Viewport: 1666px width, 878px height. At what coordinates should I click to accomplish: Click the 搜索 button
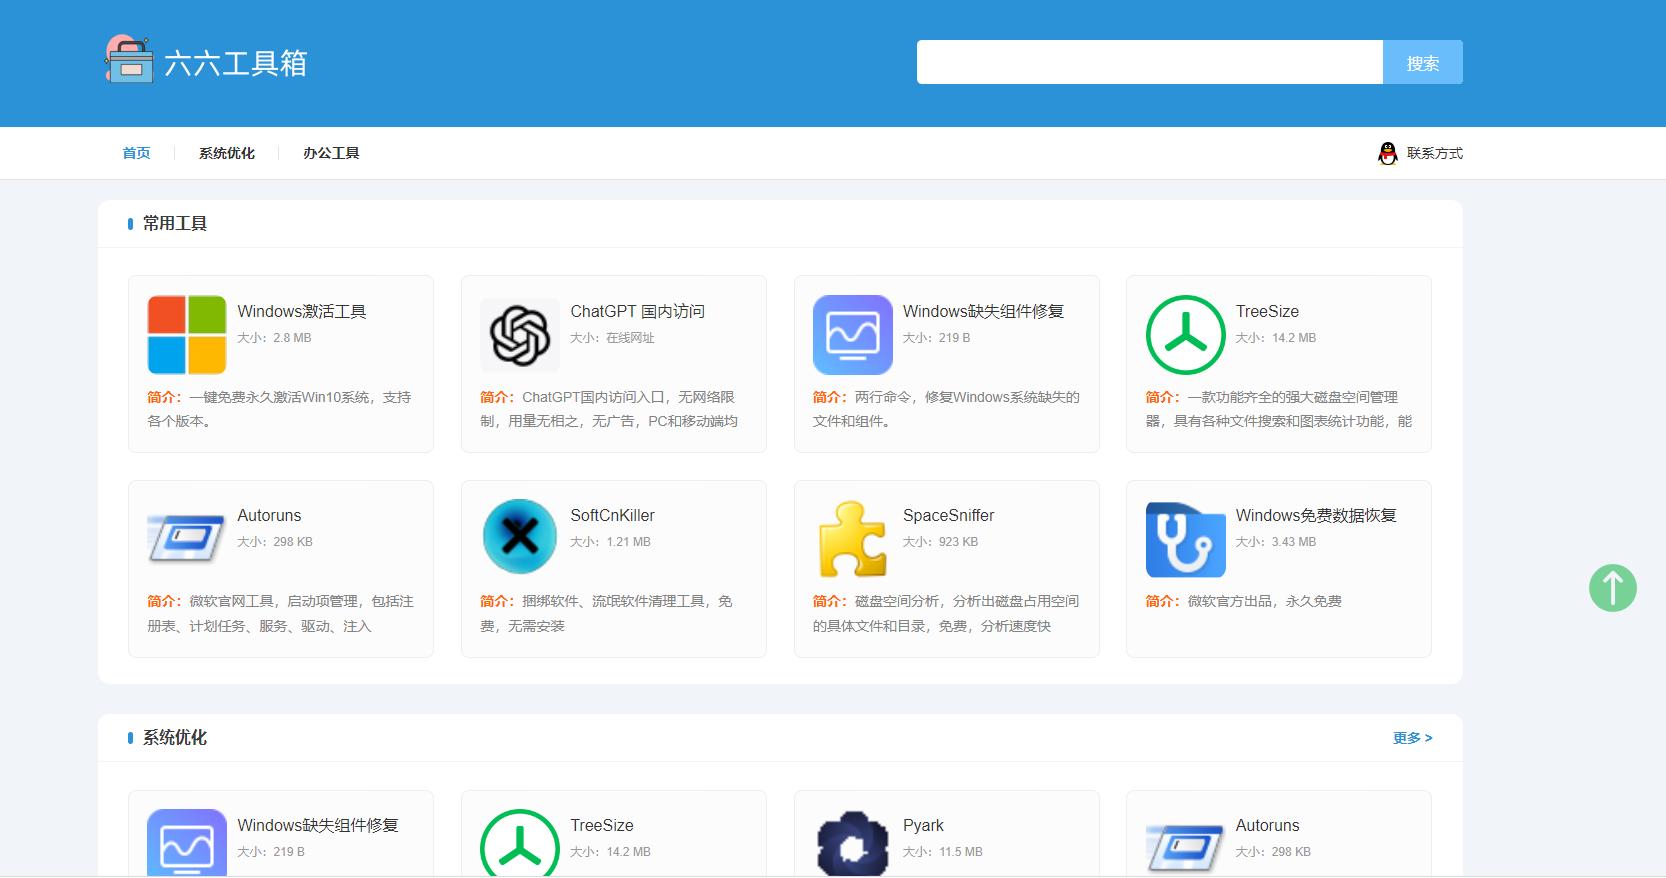point(1422,62)
